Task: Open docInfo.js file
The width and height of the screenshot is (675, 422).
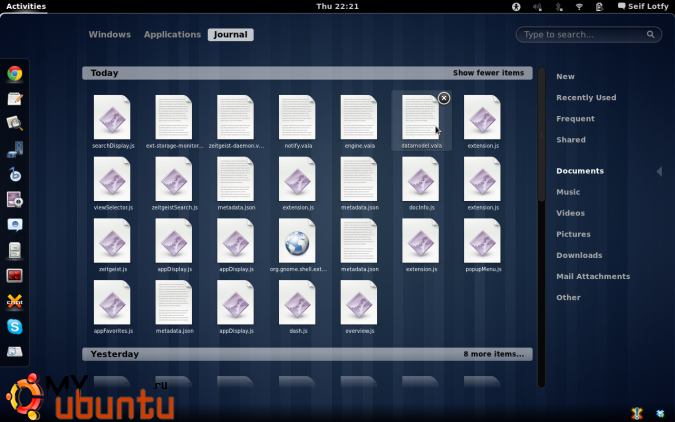Action: (421, 183)
